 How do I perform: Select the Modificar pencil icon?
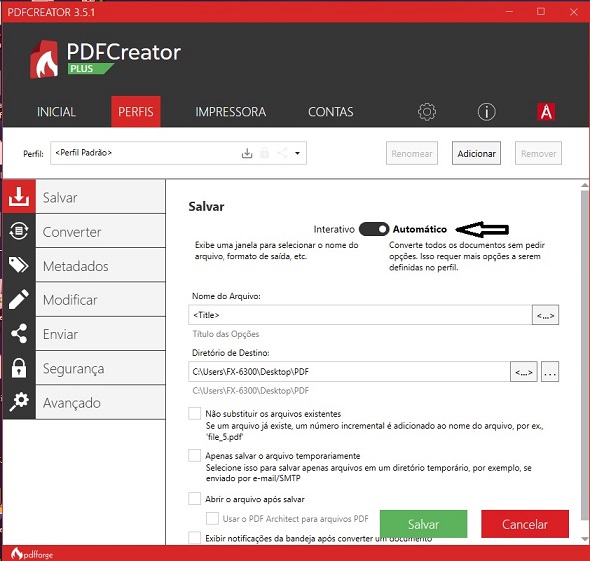(19, 300)
